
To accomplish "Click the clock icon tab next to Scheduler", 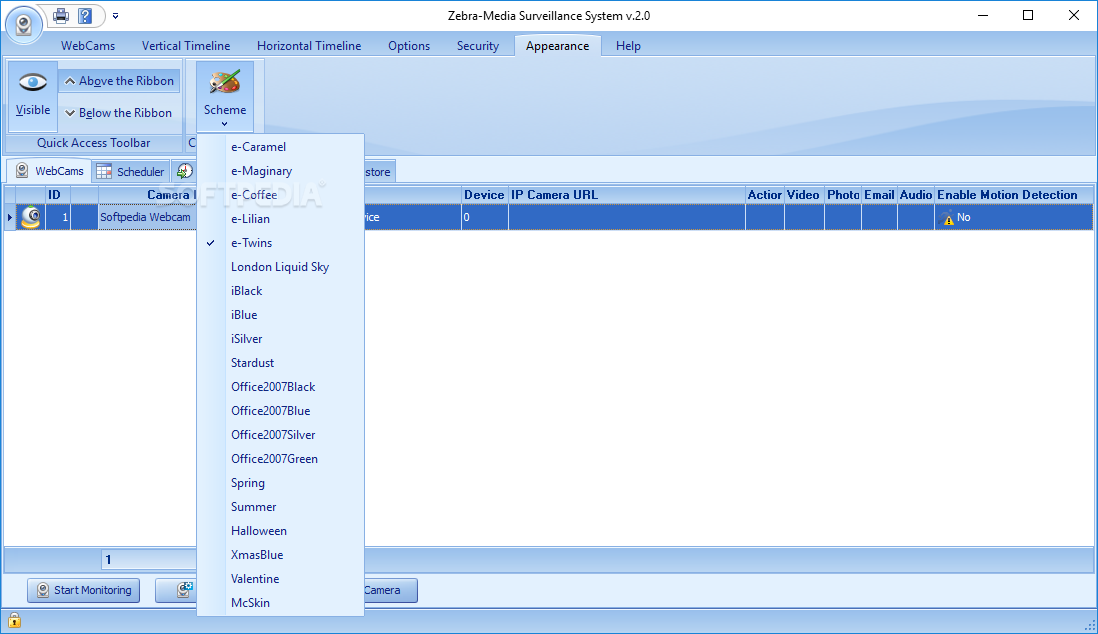I will pyautogui.click(x=184, y=172).
